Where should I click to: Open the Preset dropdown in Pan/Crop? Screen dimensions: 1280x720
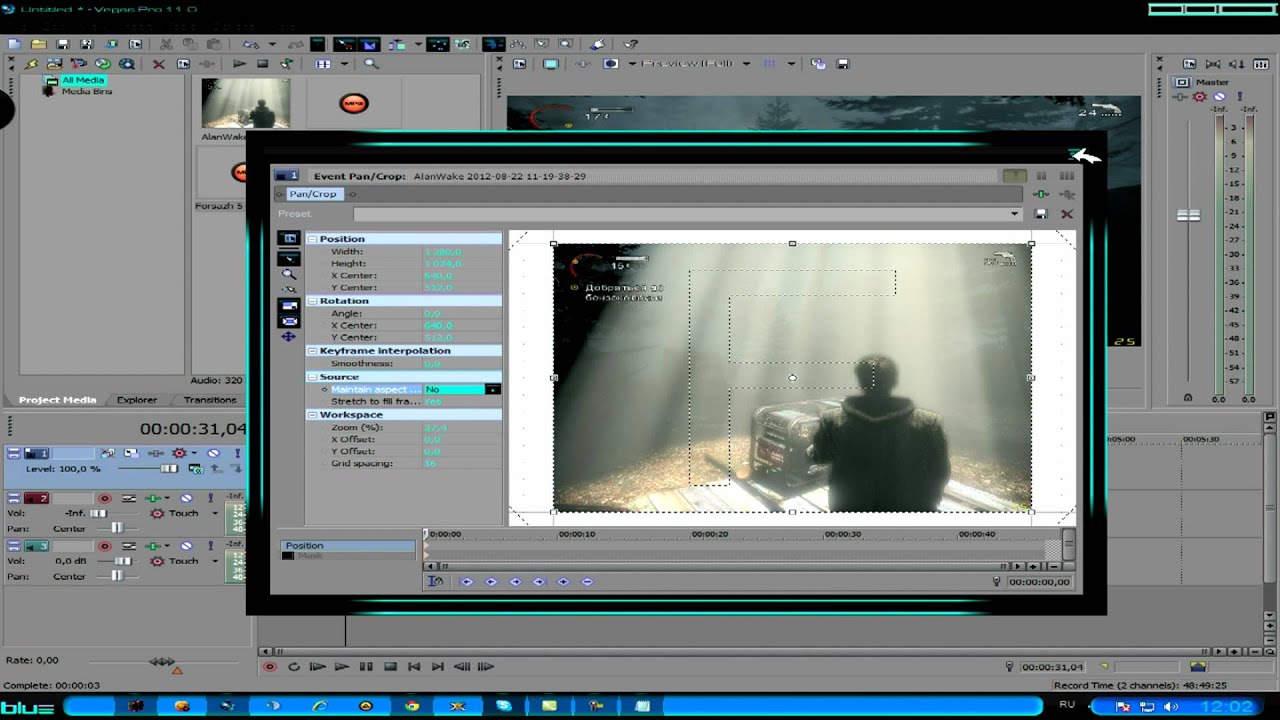(x=1014, y=214)
